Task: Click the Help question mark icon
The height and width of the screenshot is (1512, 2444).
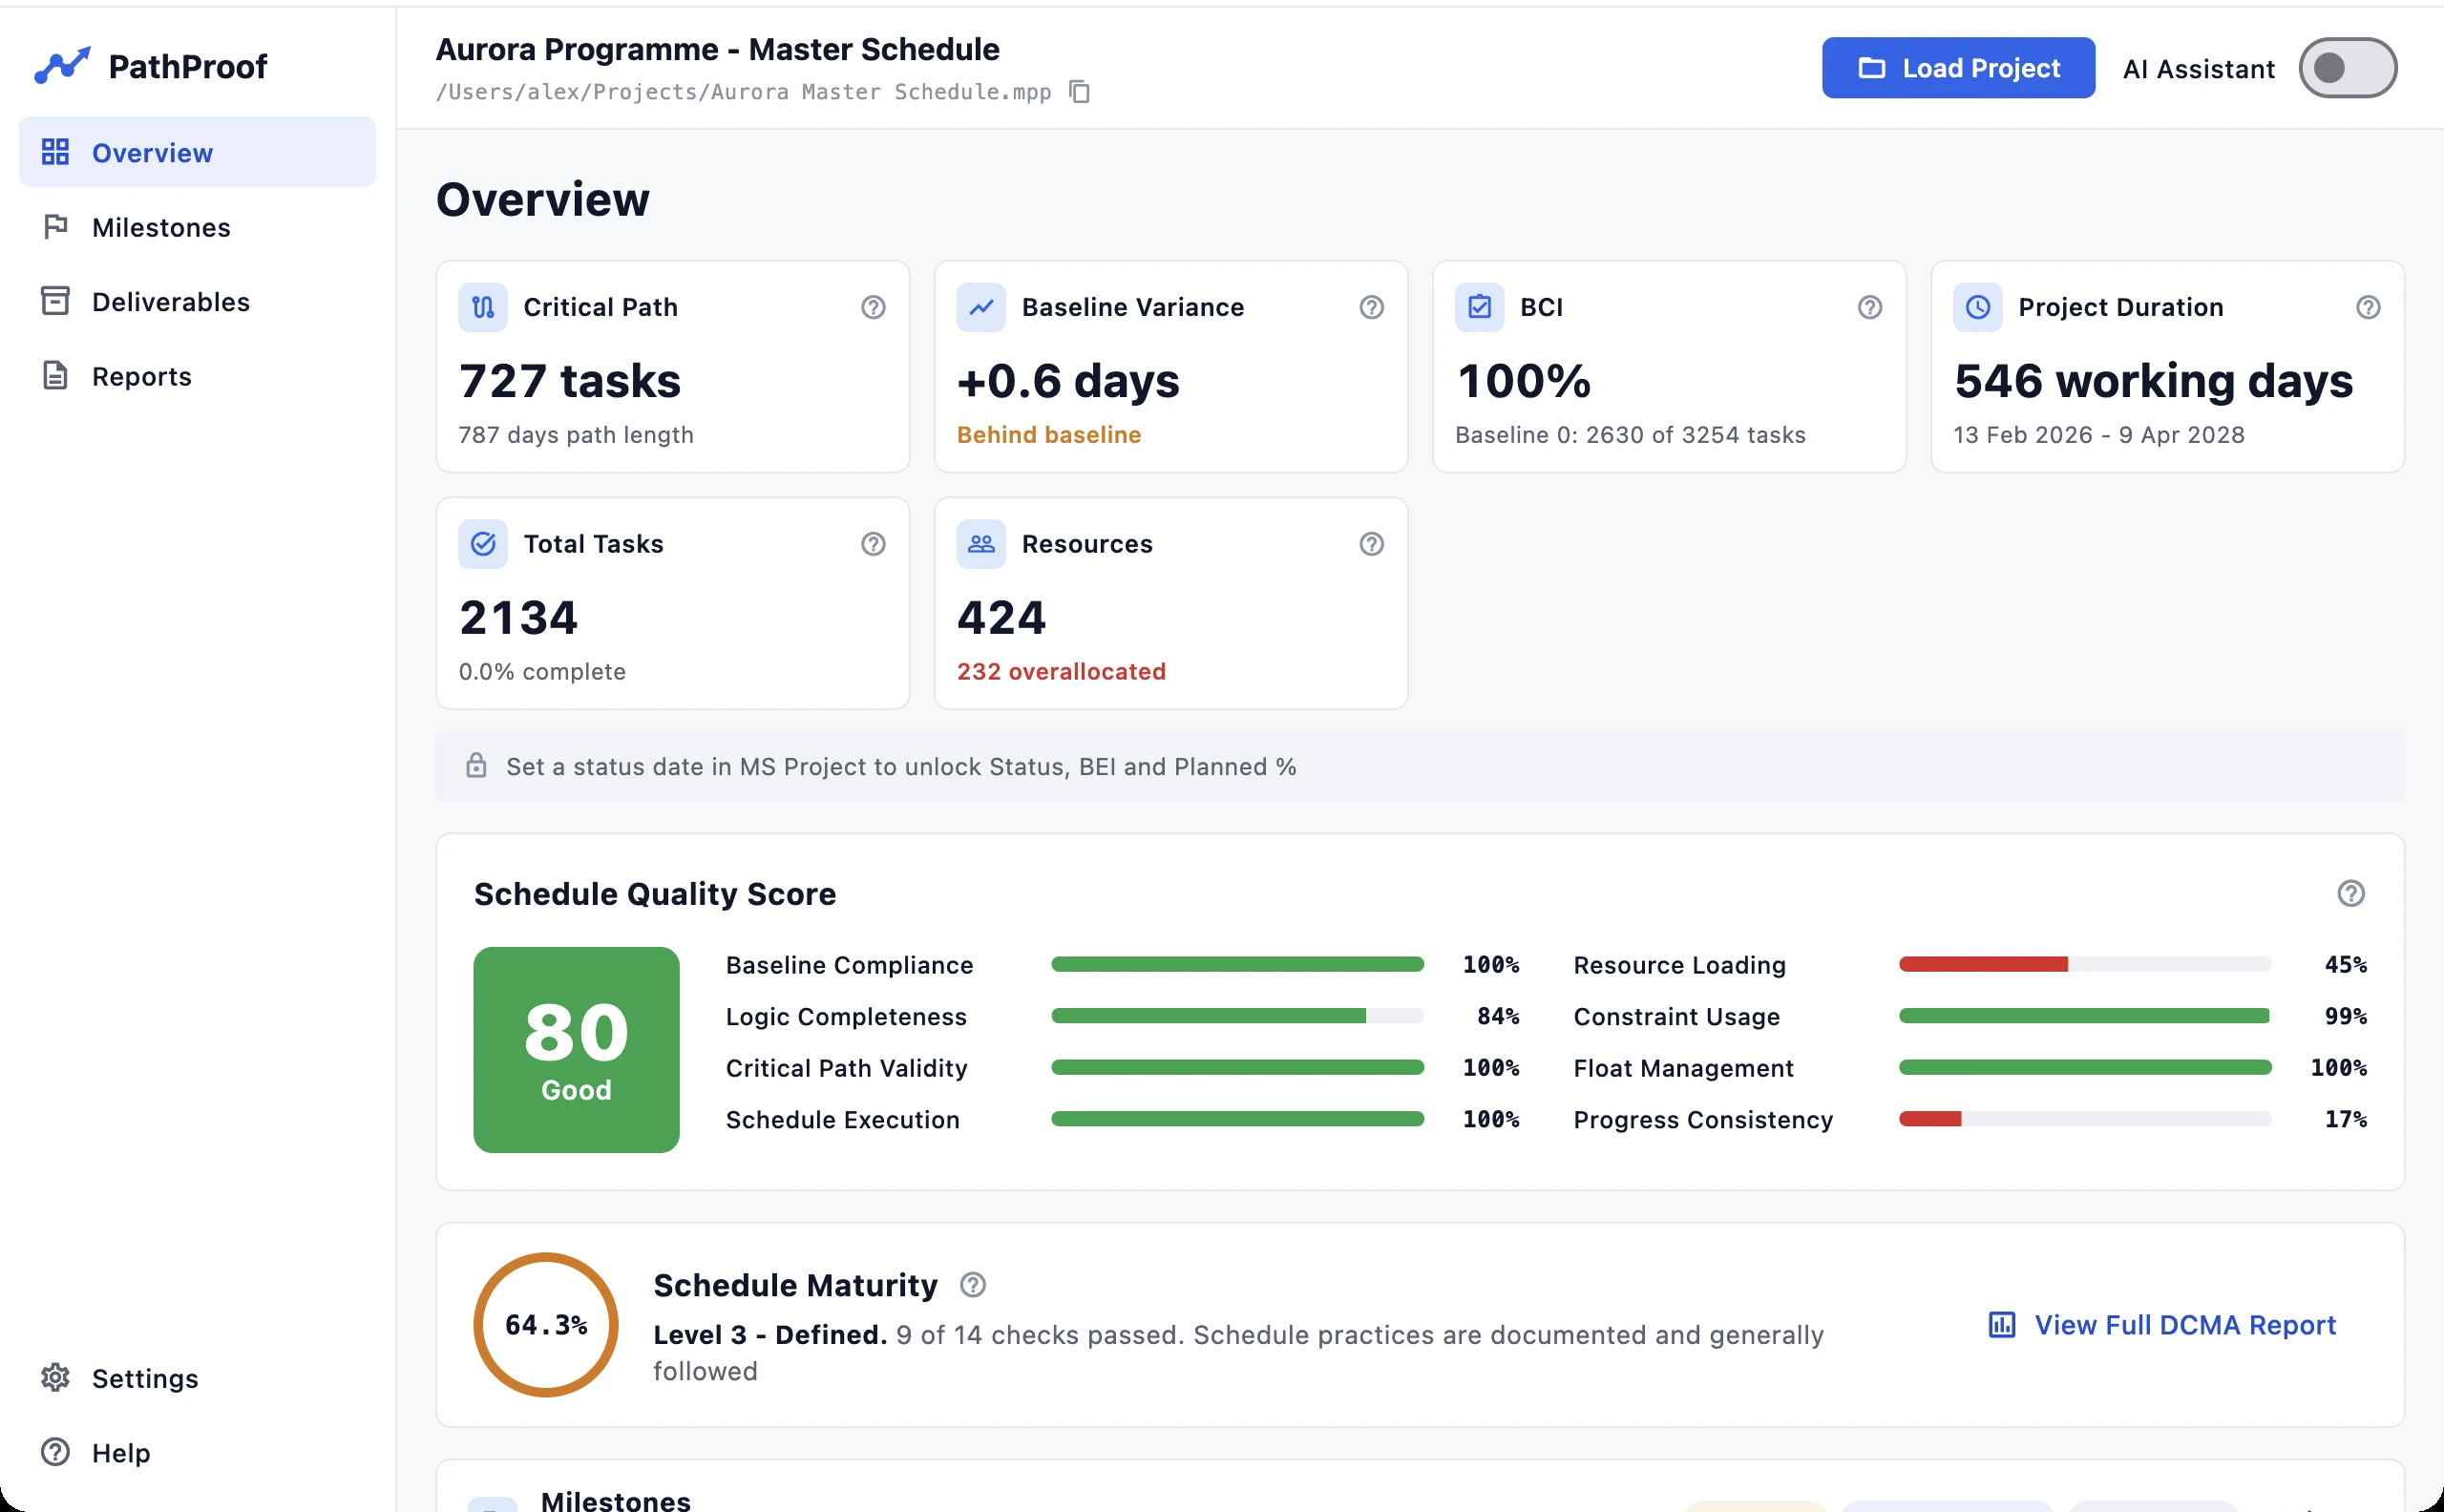Action: coord(55,1452)
